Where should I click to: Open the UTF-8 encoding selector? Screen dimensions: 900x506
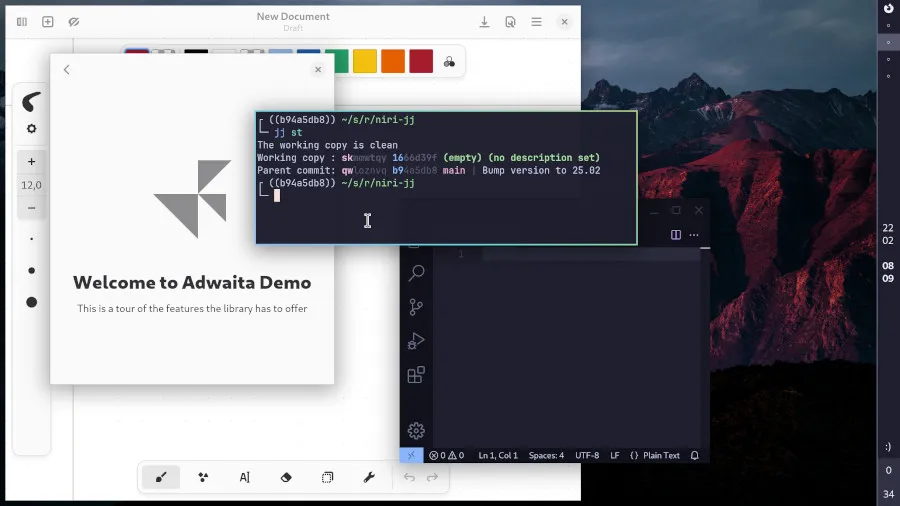point(587,456)
